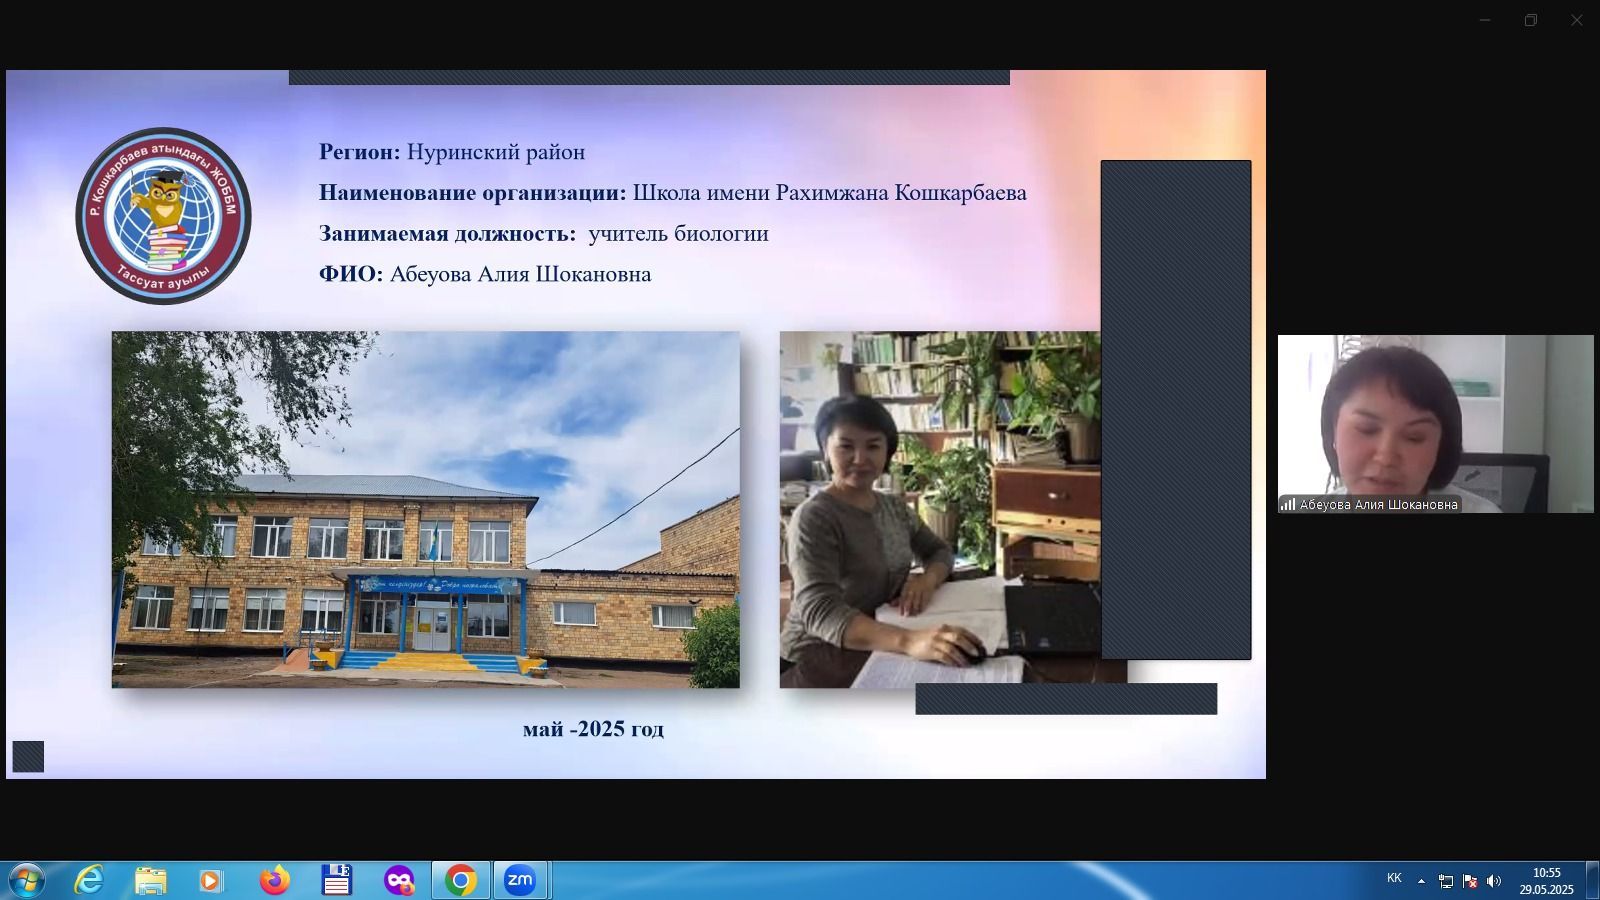Launch Firefox from the taskbar
Image resolution: width=1600 pixels, height=900 pixels.
(274, 880)
